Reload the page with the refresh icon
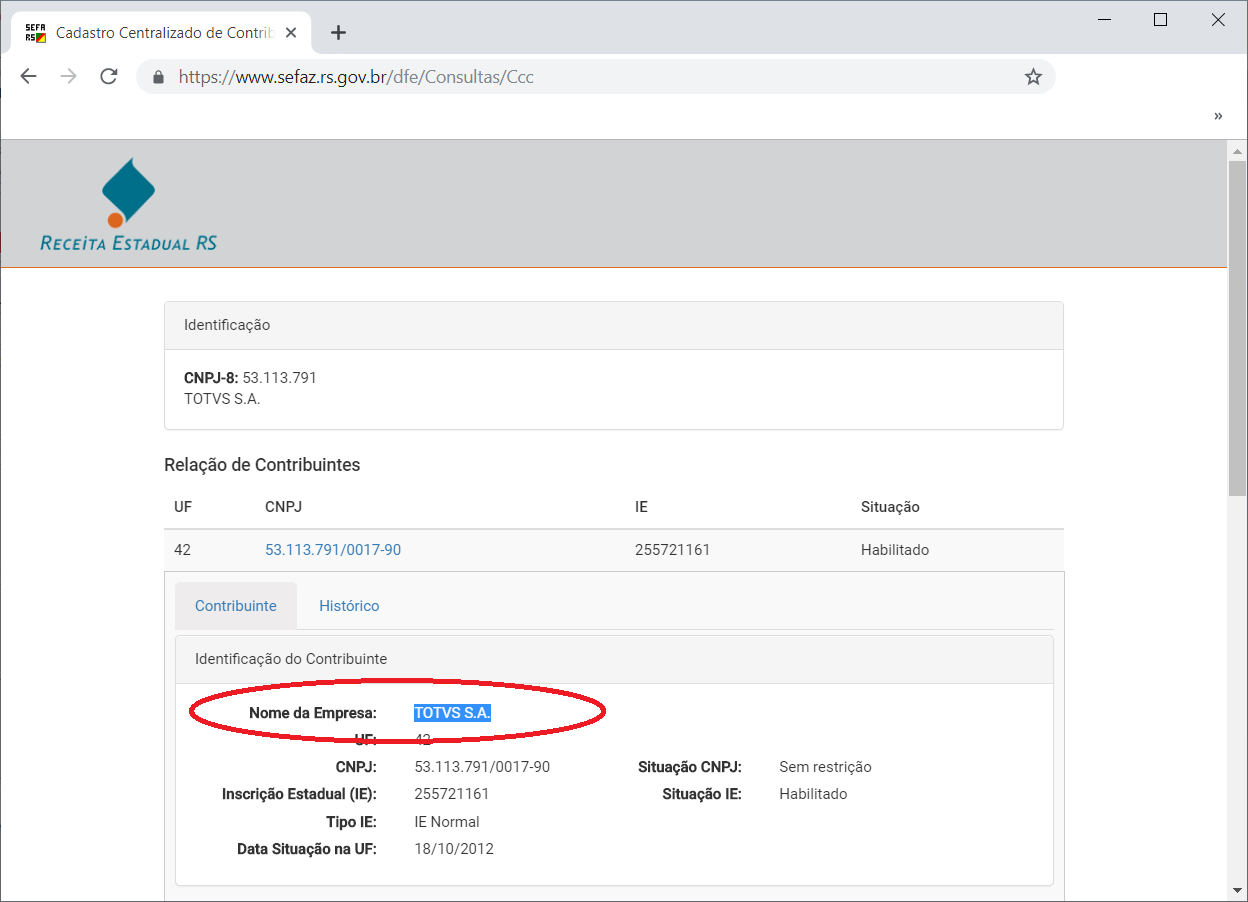 pos(109,77)
